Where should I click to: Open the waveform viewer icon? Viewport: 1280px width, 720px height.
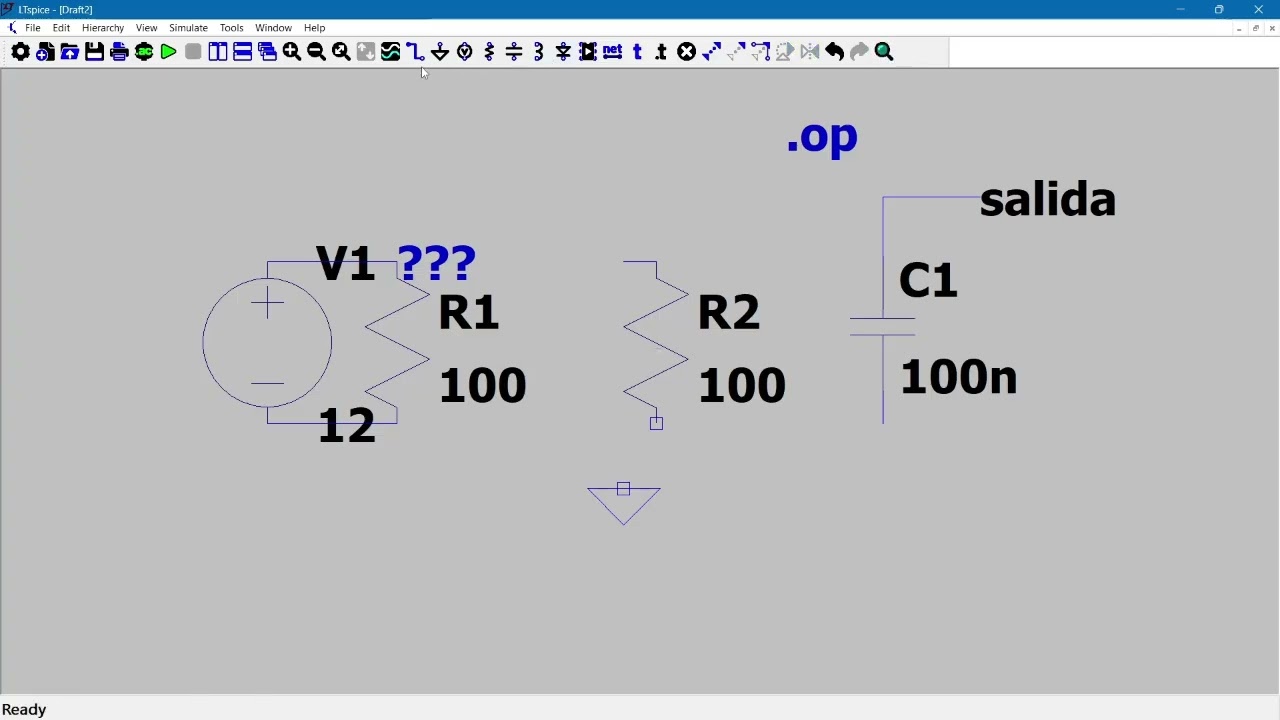(390, 52)
